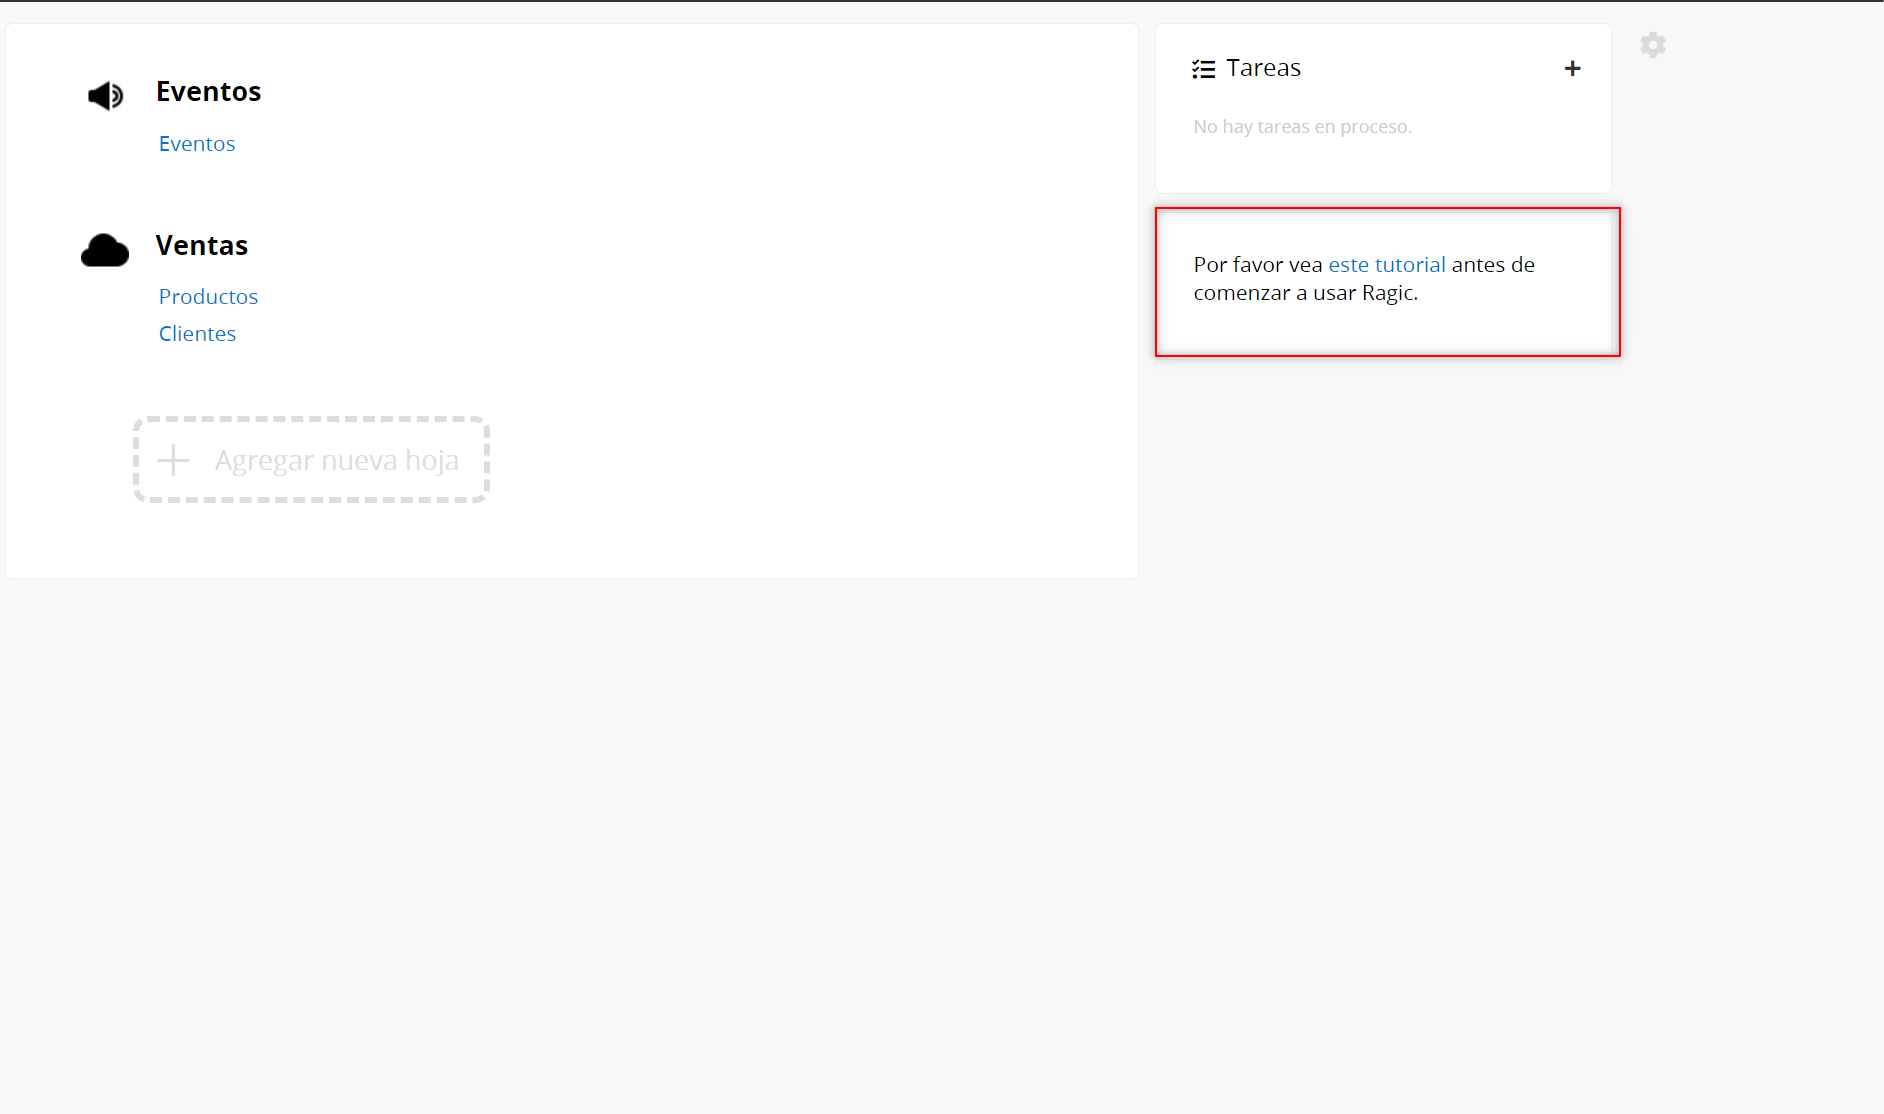Image resolution: width=1884 pixels, height=1114 pixels.
Task: Select the Eventos tab heading
Action: tap(208, 92)
